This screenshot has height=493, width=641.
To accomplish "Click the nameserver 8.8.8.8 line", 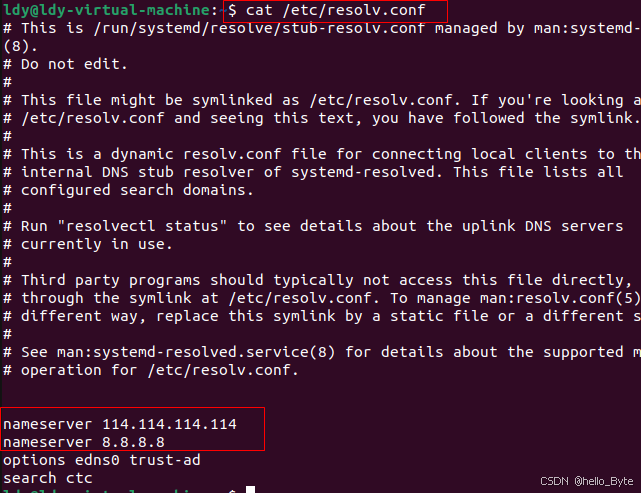I will click(83, 442).
